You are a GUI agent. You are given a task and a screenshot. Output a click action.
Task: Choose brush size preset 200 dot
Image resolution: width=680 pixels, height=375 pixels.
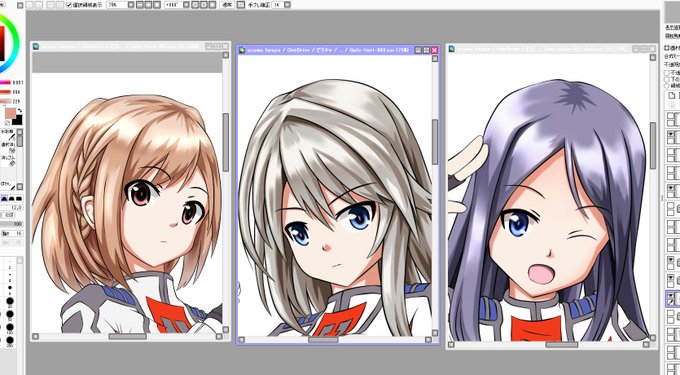pos(10,339)
